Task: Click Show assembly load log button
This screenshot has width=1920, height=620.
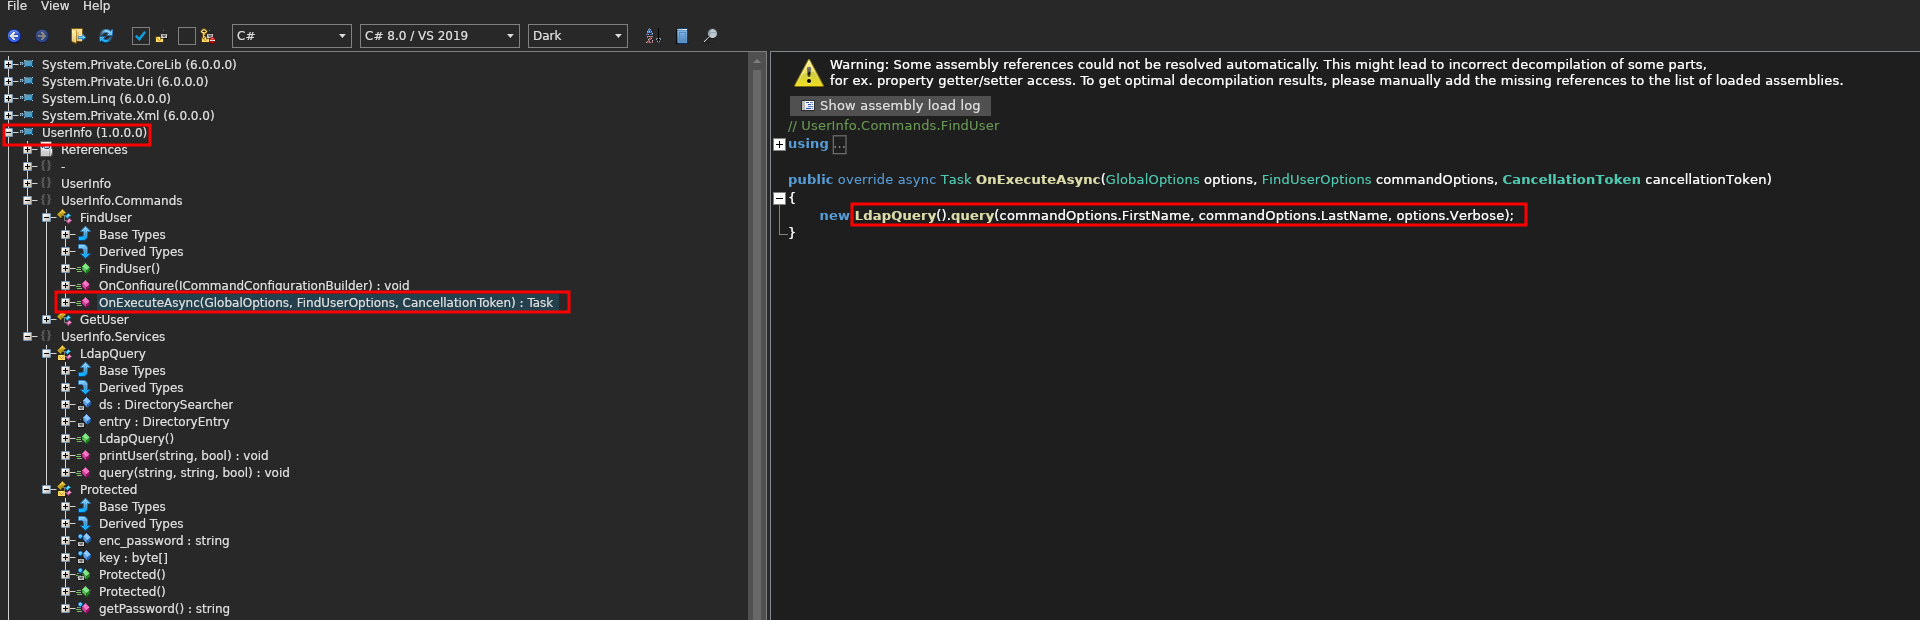Action: [890, 105]
